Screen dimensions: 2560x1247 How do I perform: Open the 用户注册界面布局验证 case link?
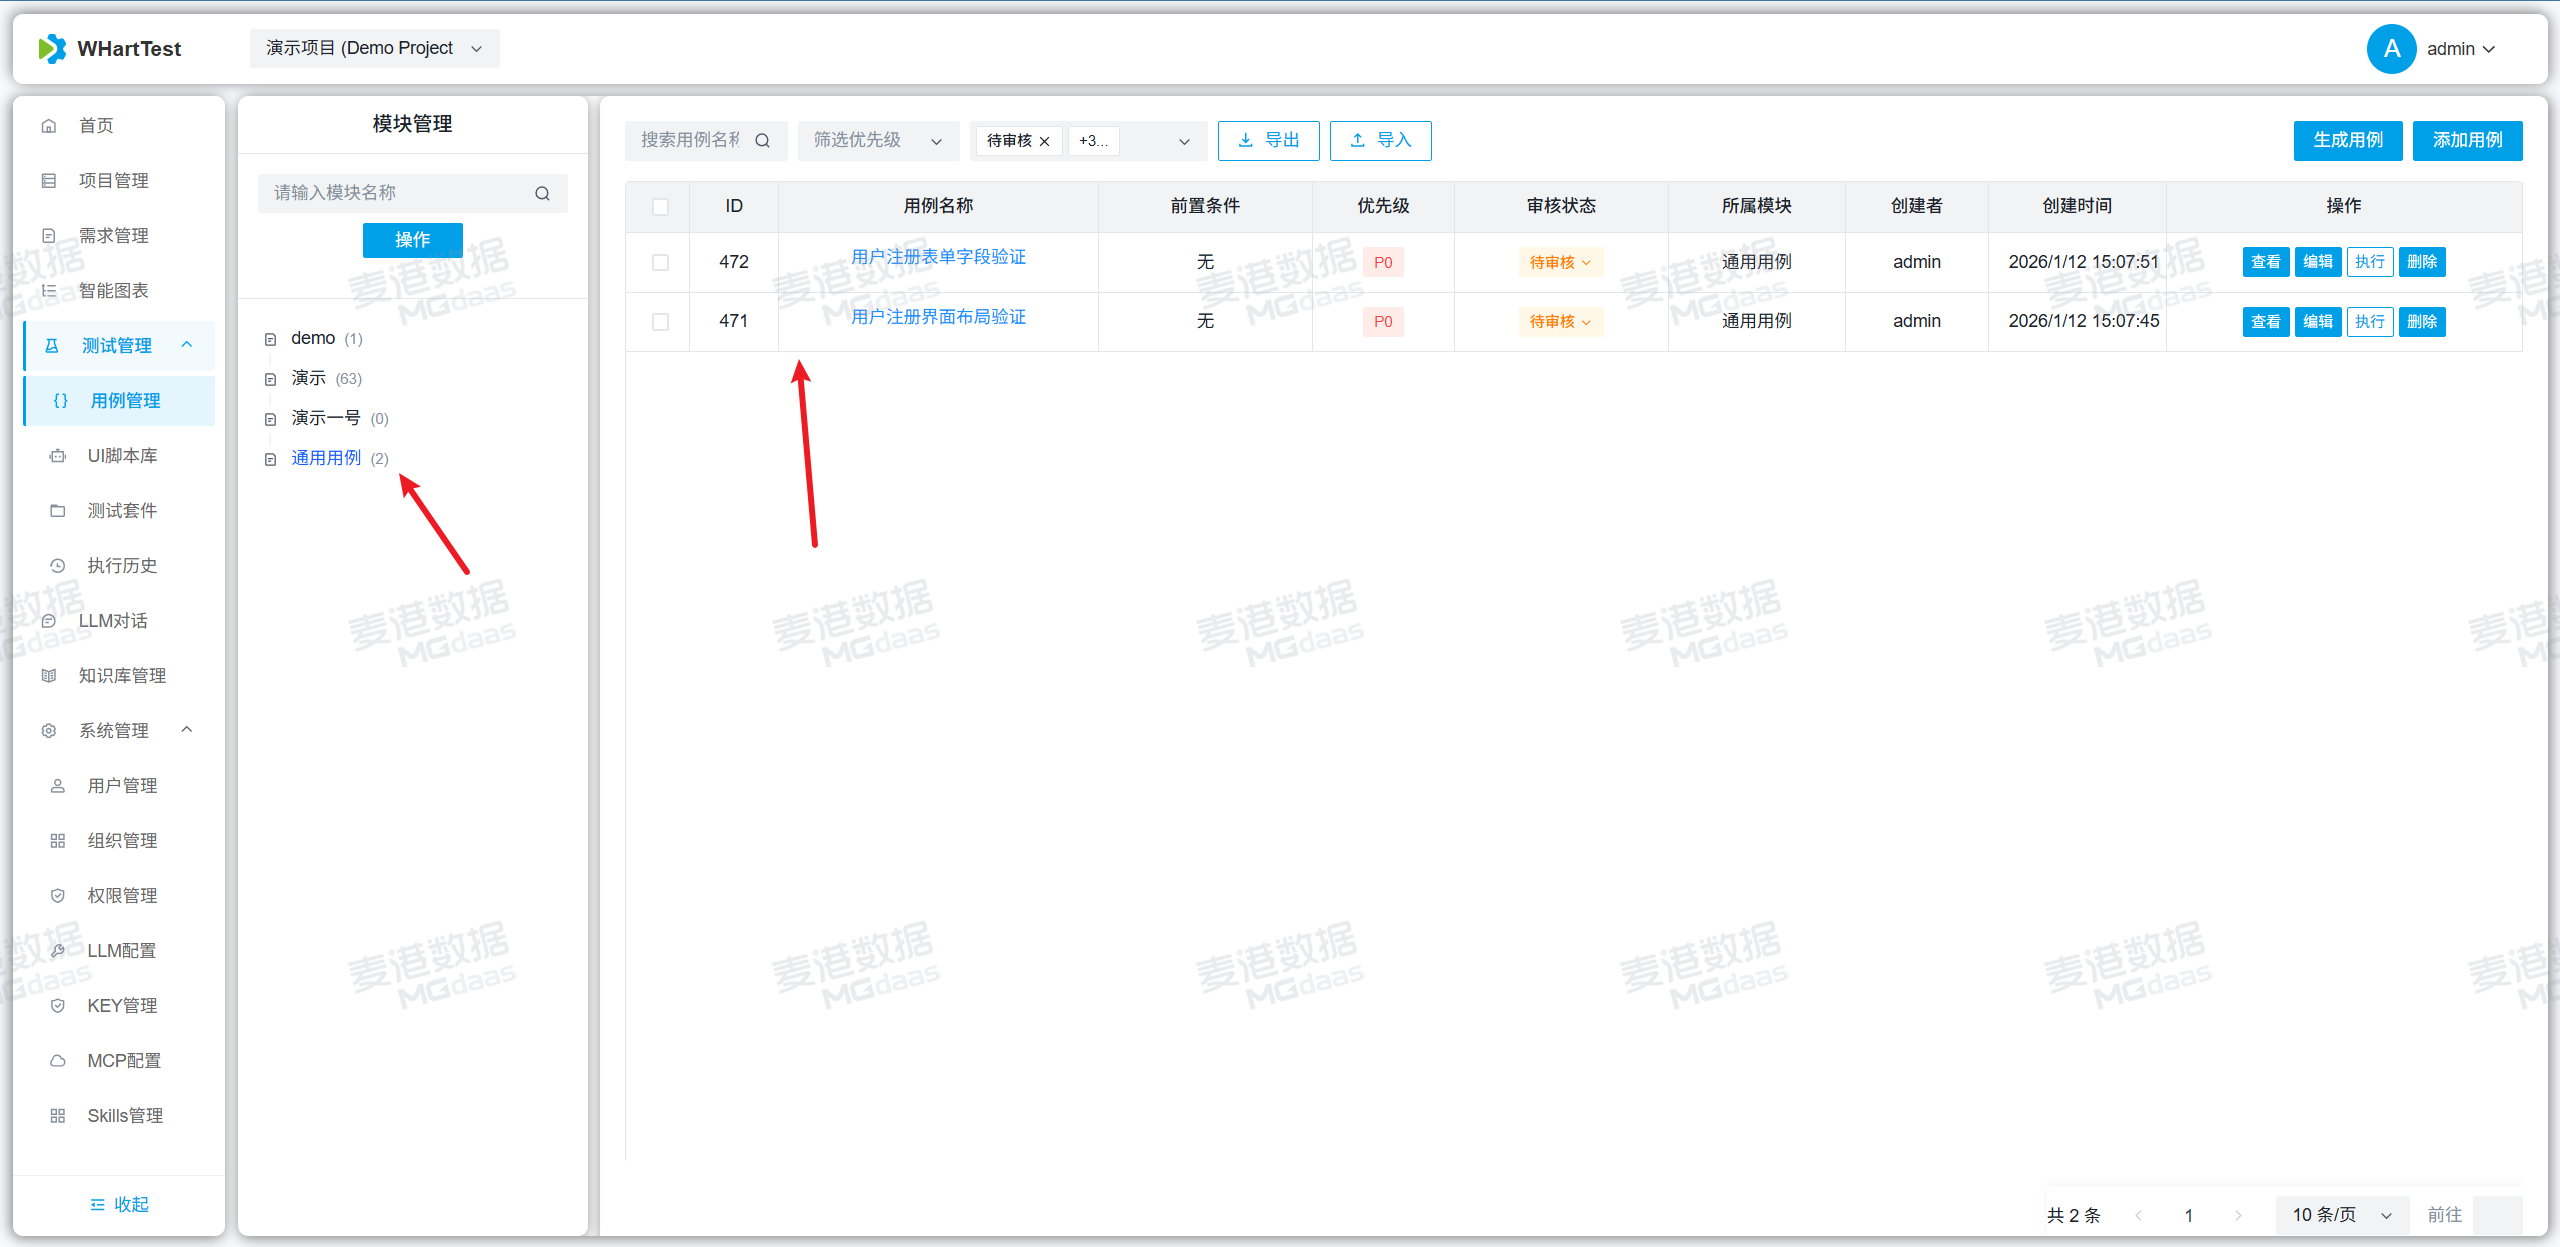click(x=938, y=317)
